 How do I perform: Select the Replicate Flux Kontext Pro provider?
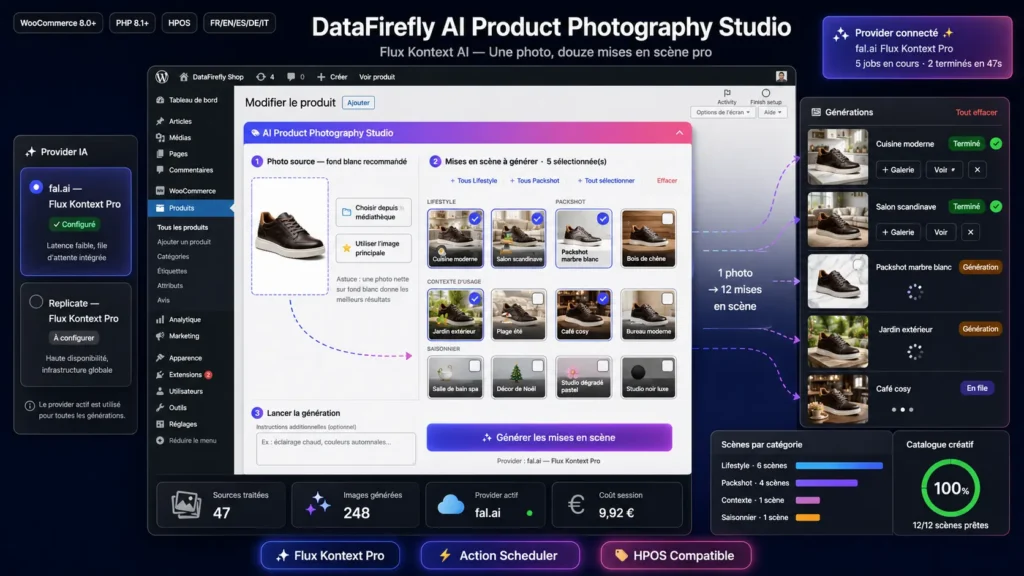point(36,302)
